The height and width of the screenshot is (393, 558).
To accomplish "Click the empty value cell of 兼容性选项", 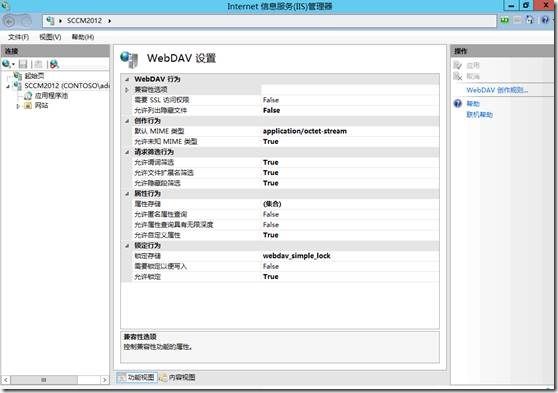I will point(350,90).
